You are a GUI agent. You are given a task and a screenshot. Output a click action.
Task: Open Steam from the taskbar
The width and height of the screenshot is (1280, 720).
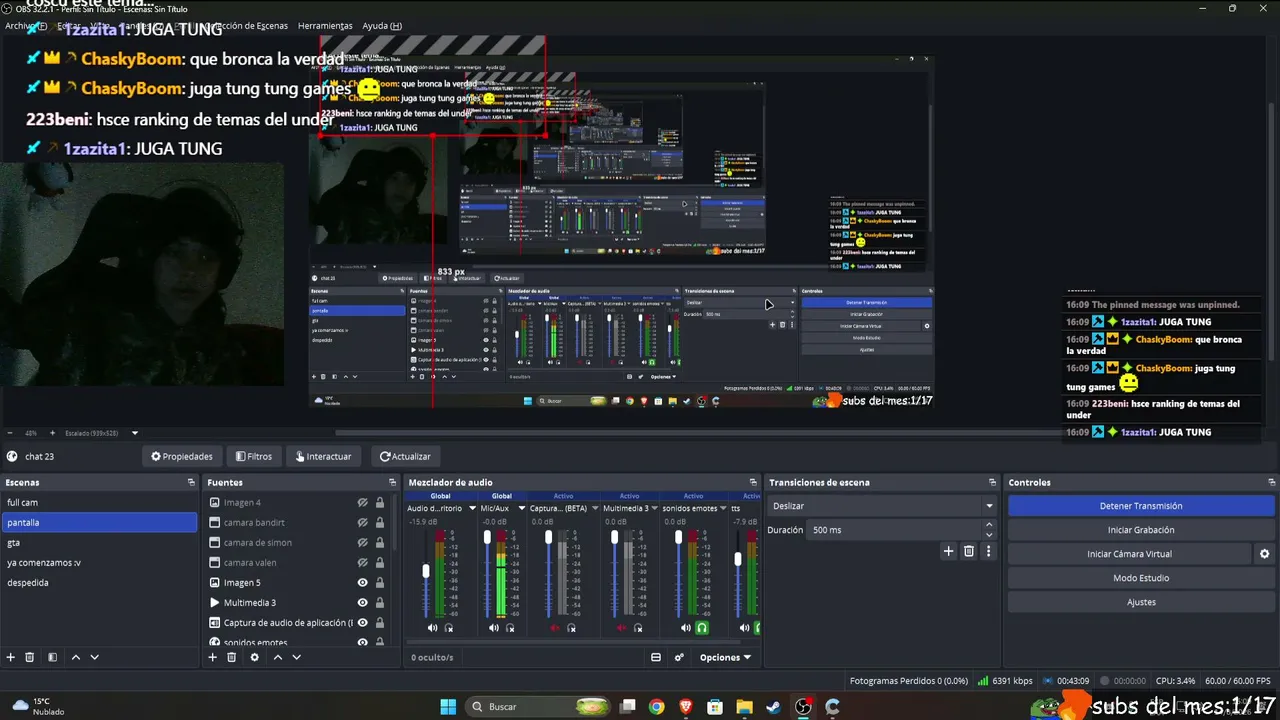point(773,707)
